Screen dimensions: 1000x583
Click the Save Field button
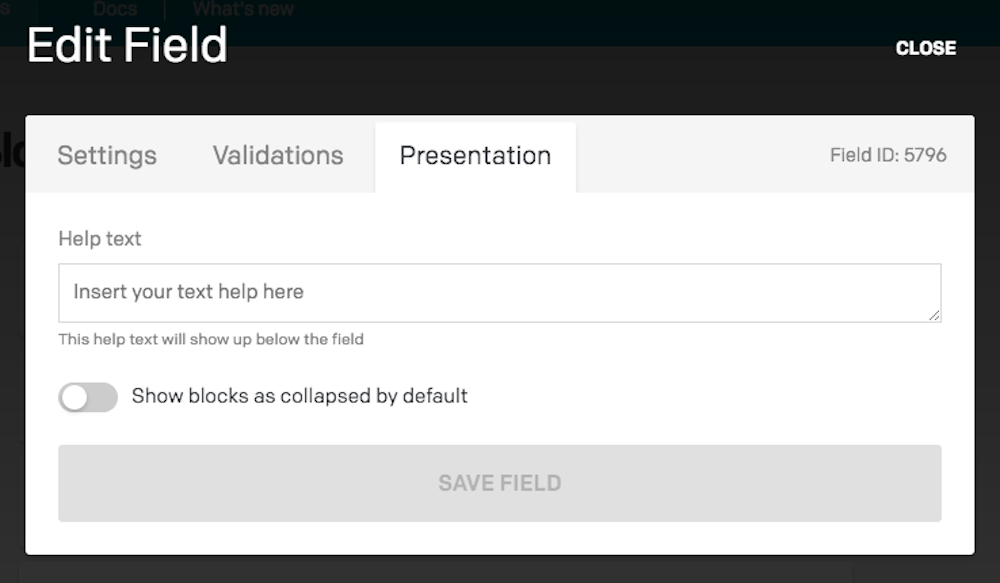point(500,483)
